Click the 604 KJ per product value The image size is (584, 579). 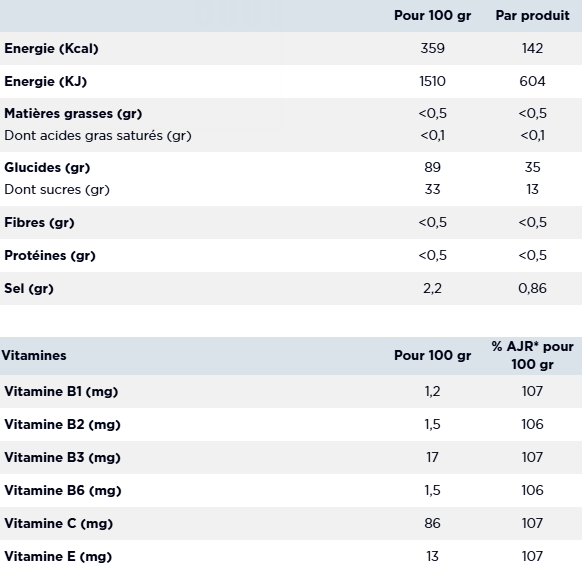(x=532, y=81)
